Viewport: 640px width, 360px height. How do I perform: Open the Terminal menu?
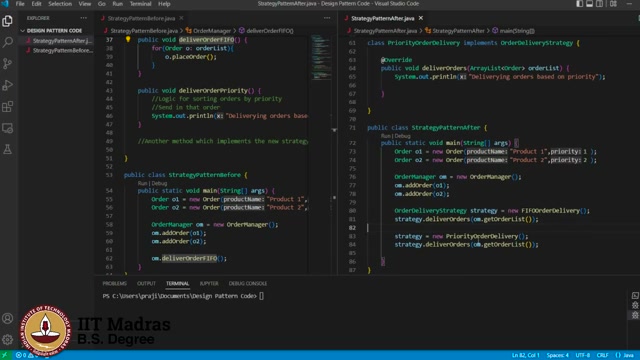[x=140, y=4]
